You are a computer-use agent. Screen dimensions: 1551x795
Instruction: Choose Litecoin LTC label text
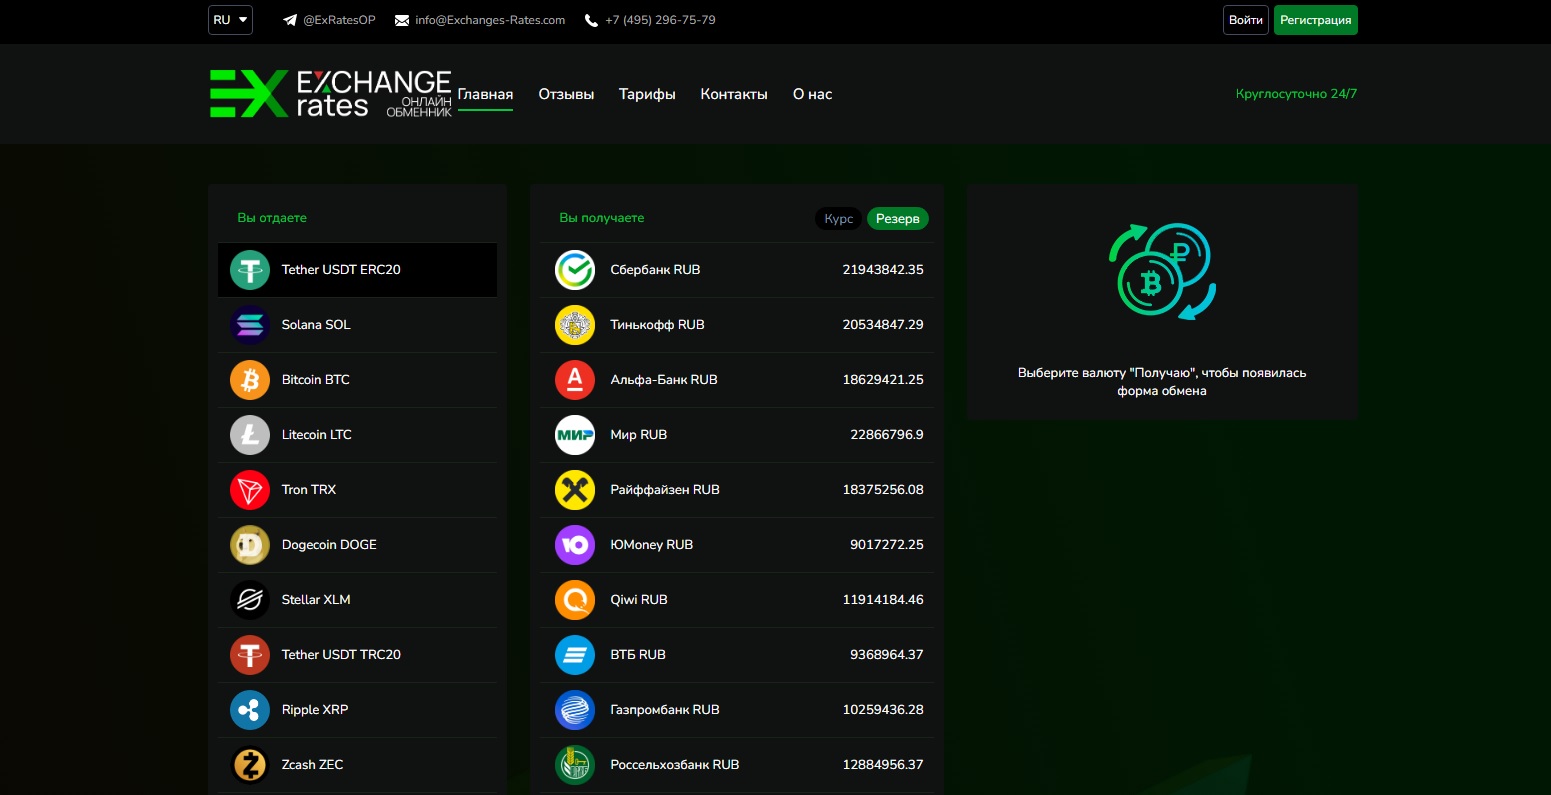317,435
